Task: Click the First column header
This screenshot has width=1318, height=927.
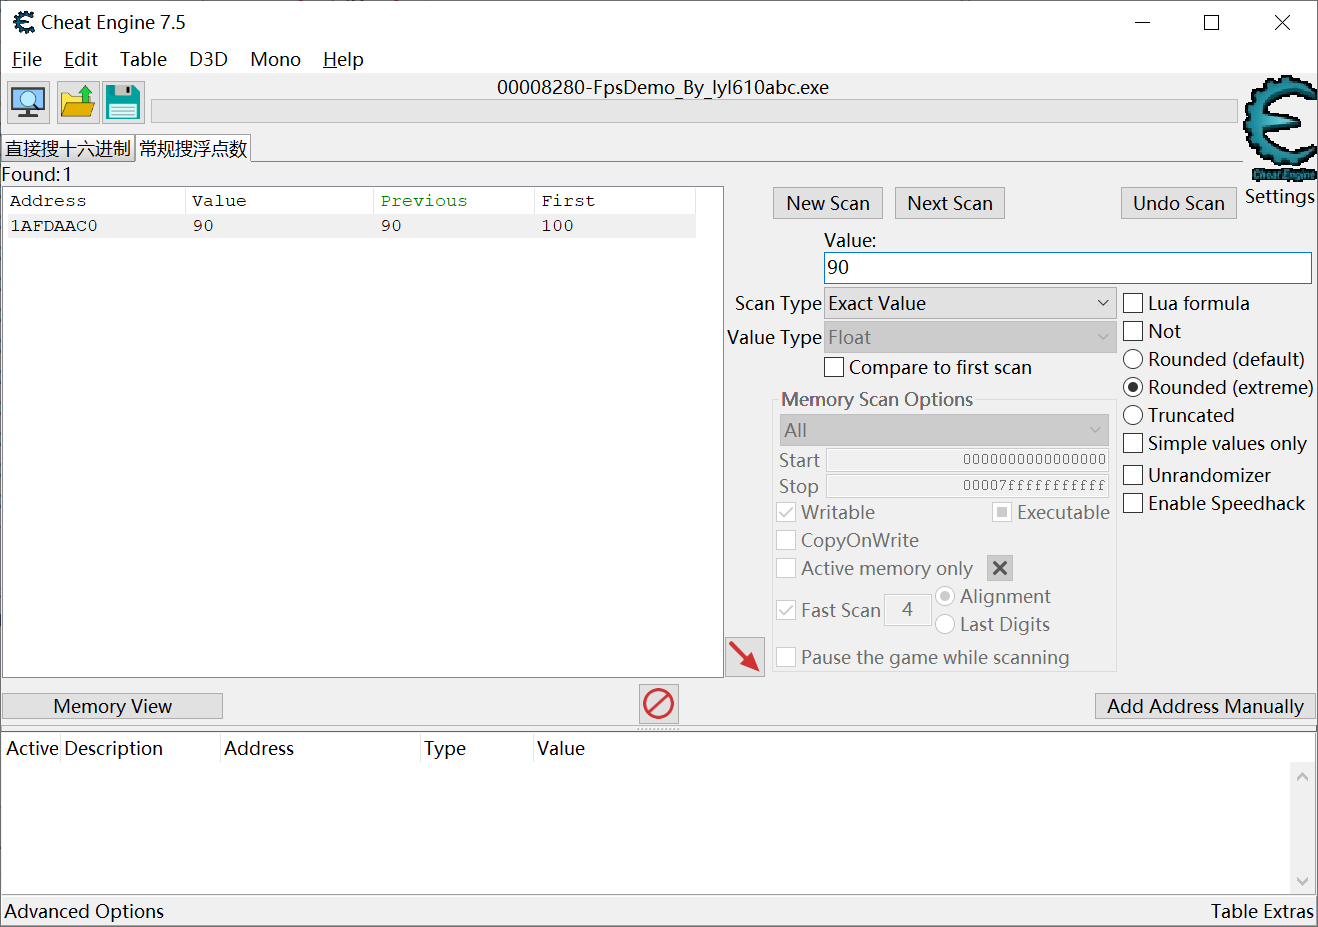Action: (x=614, y=201)
